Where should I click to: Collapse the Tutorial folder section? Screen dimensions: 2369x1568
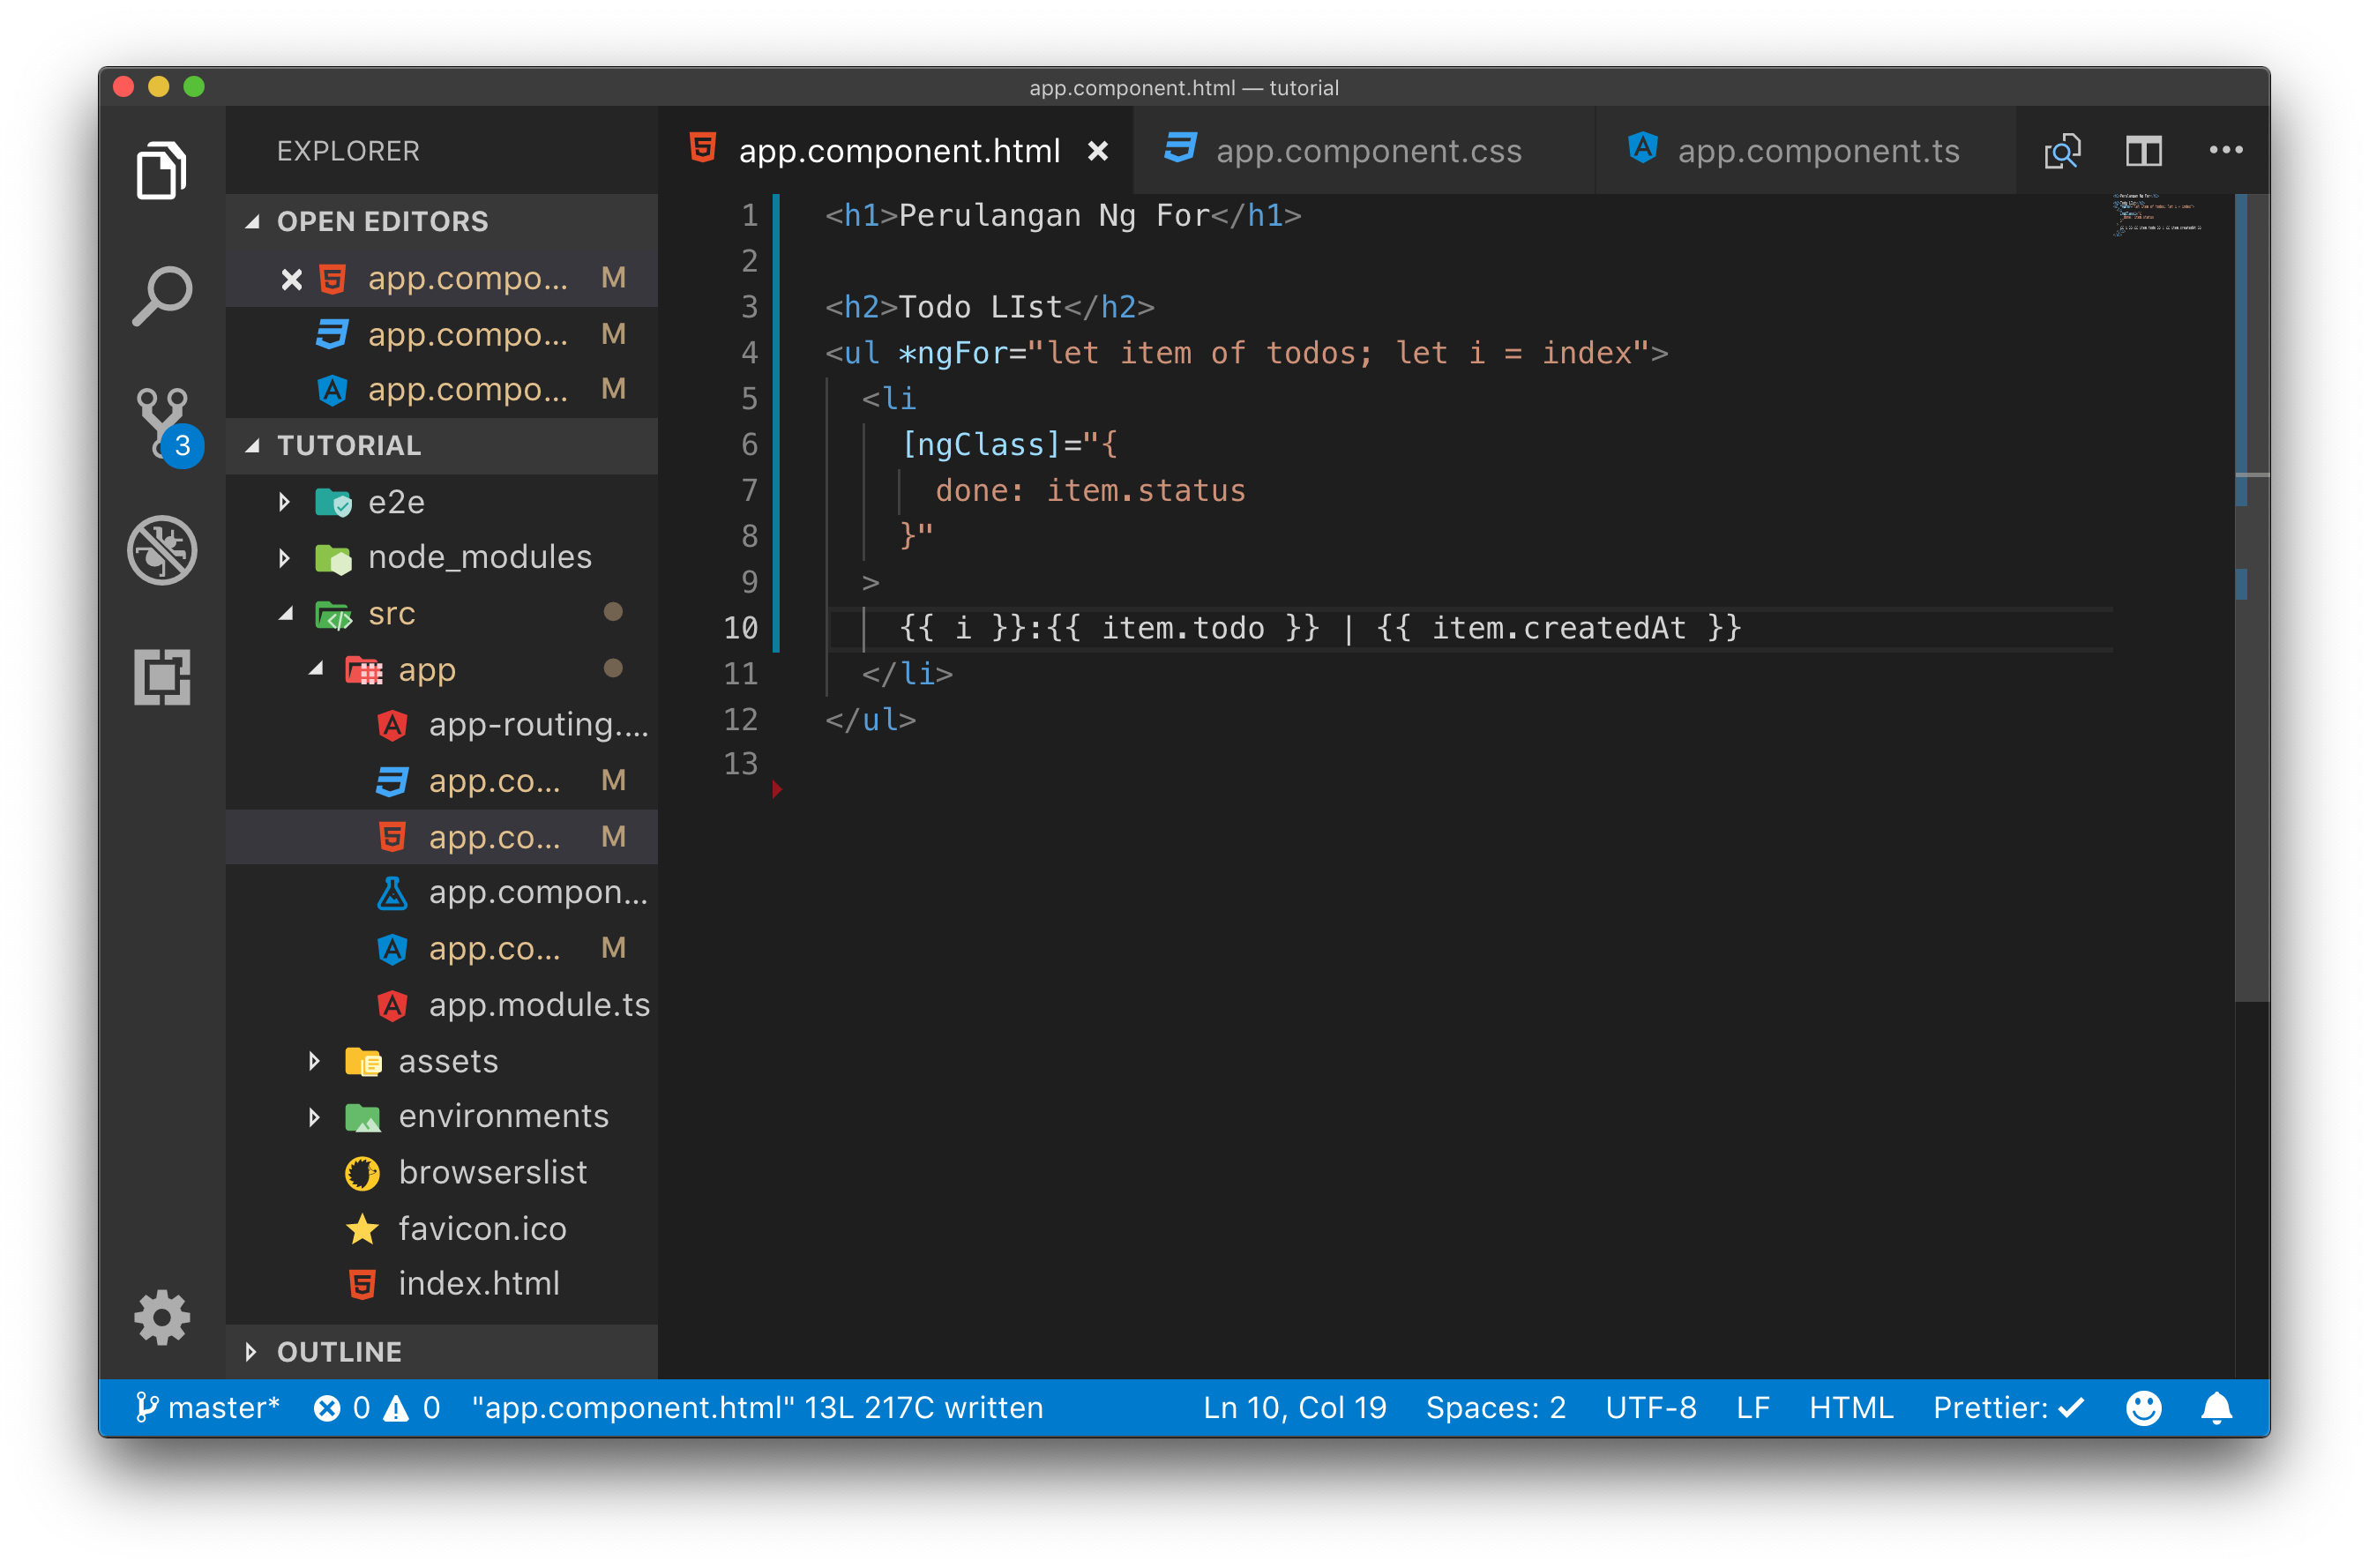point(442,445)
